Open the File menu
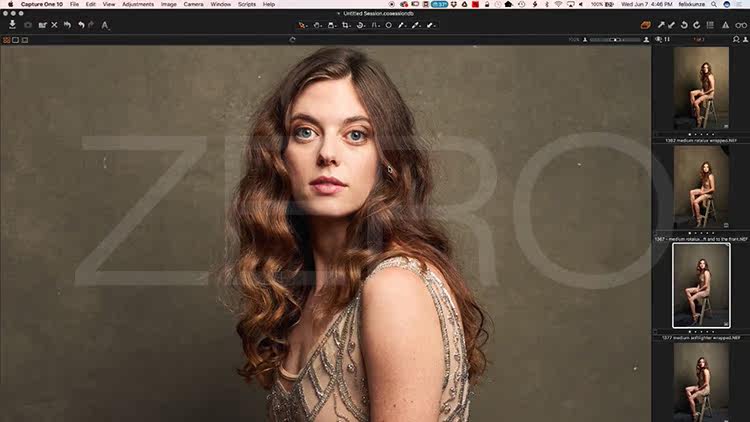This screenshot has width=750, height=422. click(x=74, y=4)
